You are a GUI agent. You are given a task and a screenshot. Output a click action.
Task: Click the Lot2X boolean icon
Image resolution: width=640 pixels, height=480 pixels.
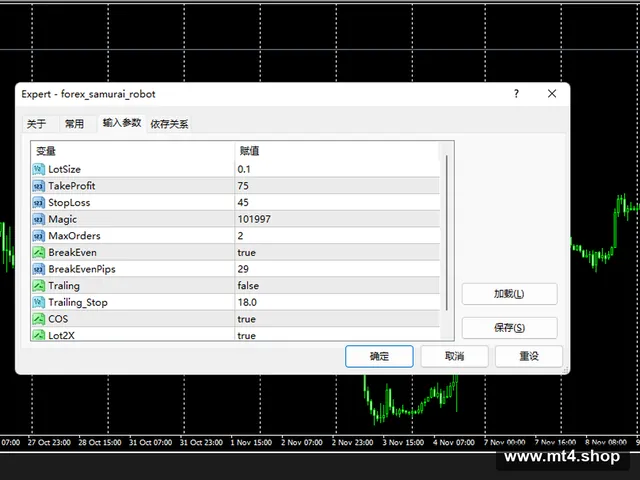(38, 335)
